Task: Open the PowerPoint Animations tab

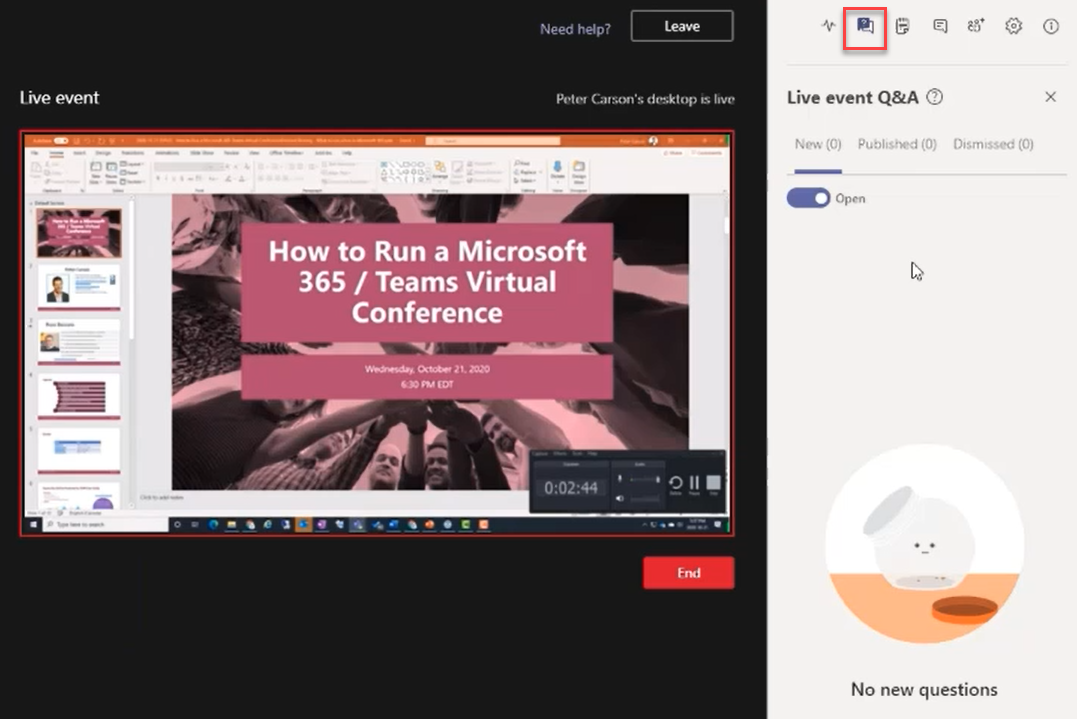Action: [x=167, y=153]
